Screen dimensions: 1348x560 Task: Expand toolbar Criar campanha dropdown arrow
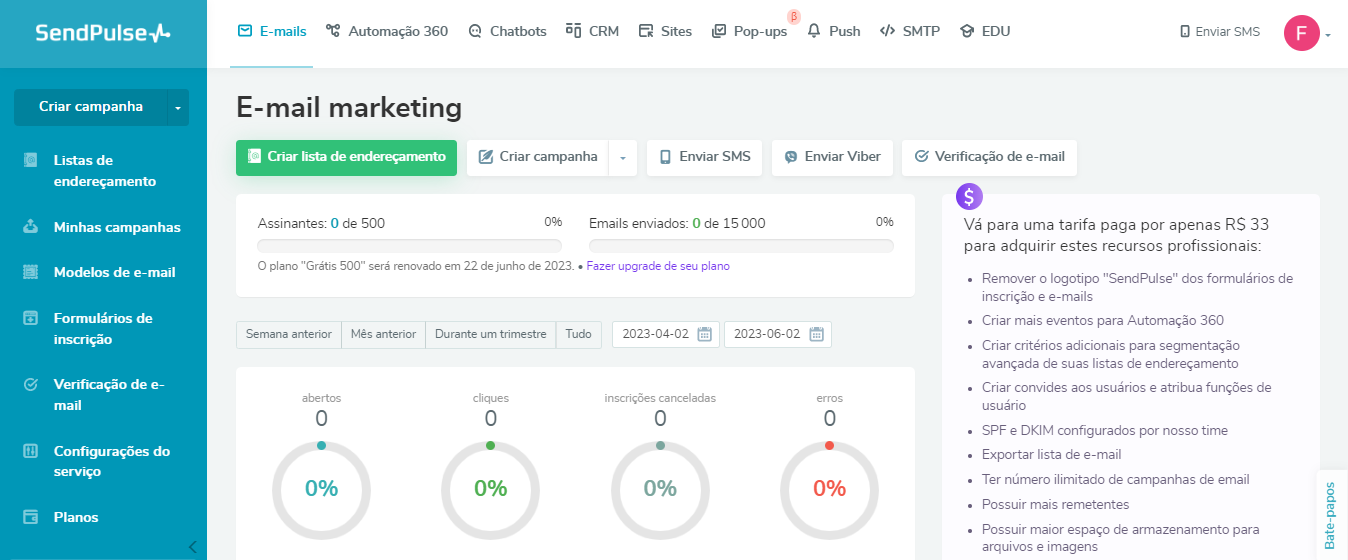click(623, 157)
